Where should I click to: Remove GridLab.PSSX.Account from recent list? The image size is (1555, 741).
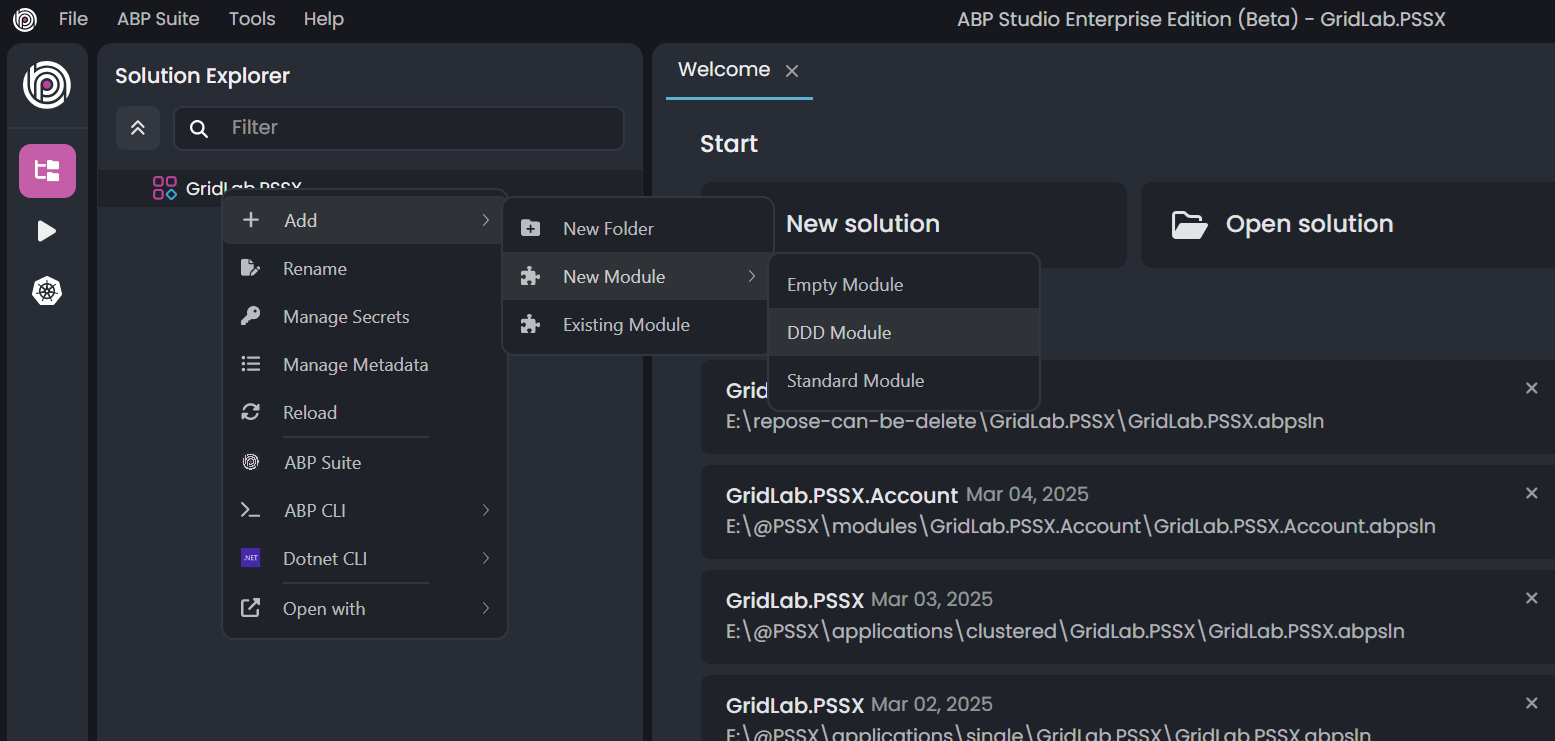(x=1531, y=493)
